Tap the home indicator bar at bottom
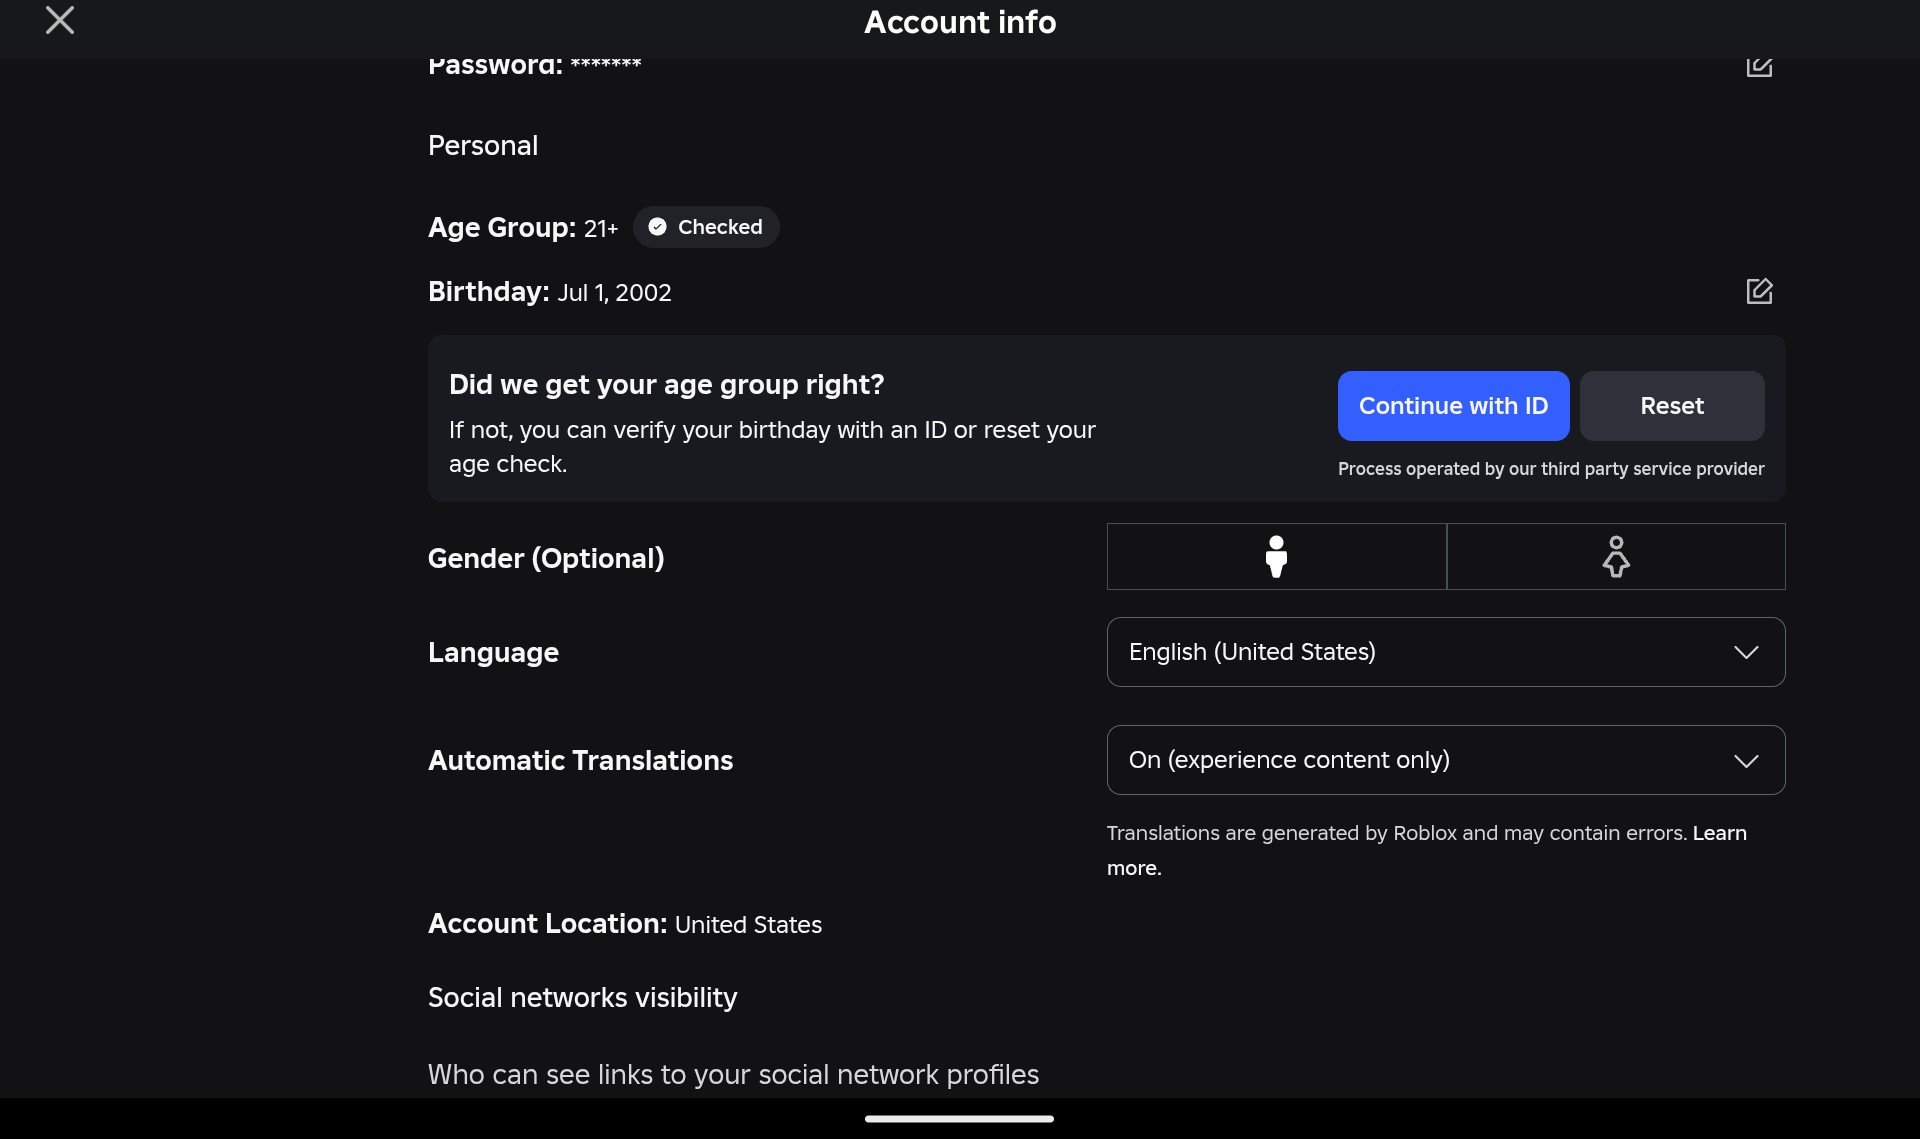This screenshot has height=1139, width=1920. click(x=959, y=1119)
